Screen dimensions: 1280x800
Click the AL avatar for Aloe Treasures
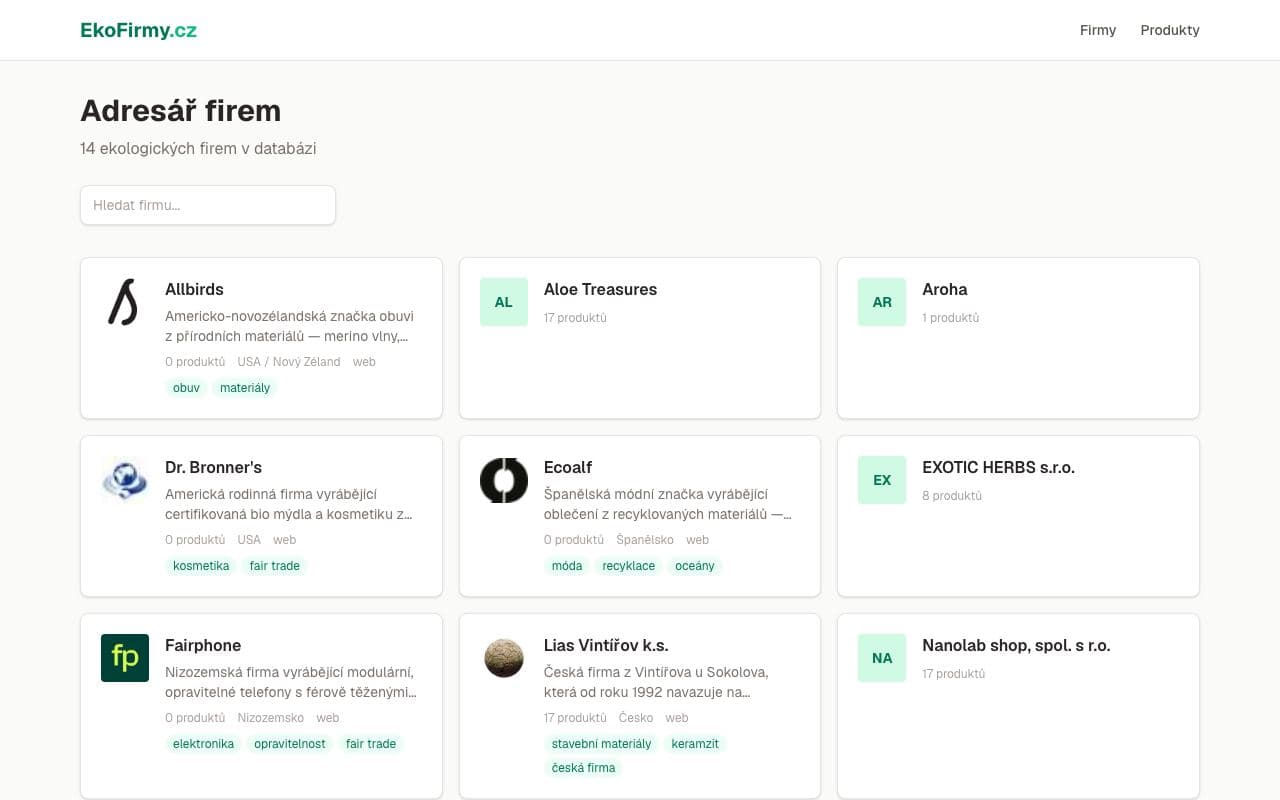pos(504,302)
